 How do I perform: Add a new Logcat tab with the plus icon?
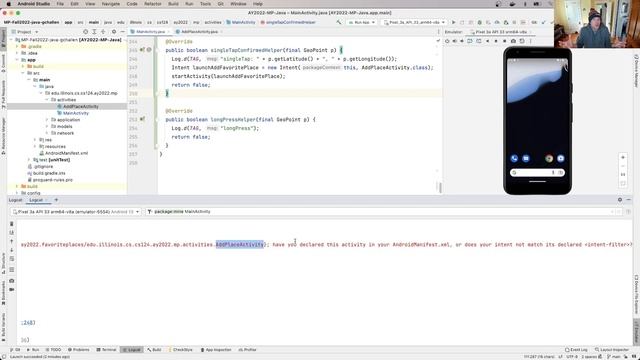click(x=56, y=200)
